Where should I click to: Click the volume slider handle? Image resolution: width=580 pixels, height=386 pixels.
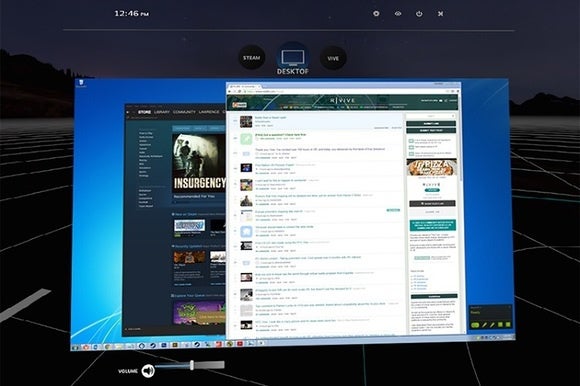coord(192,365)
